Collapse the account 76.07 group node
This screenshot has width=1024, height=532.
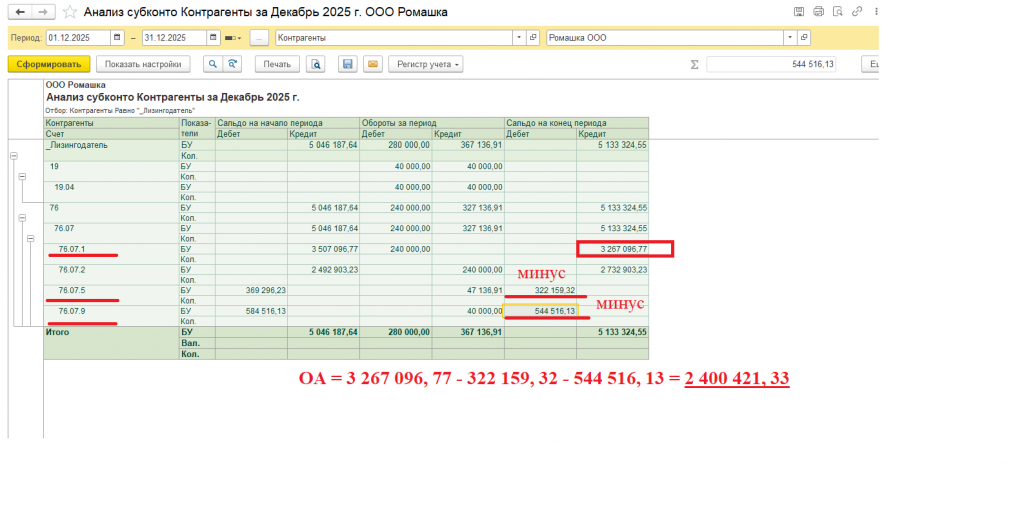coord(31,239)
